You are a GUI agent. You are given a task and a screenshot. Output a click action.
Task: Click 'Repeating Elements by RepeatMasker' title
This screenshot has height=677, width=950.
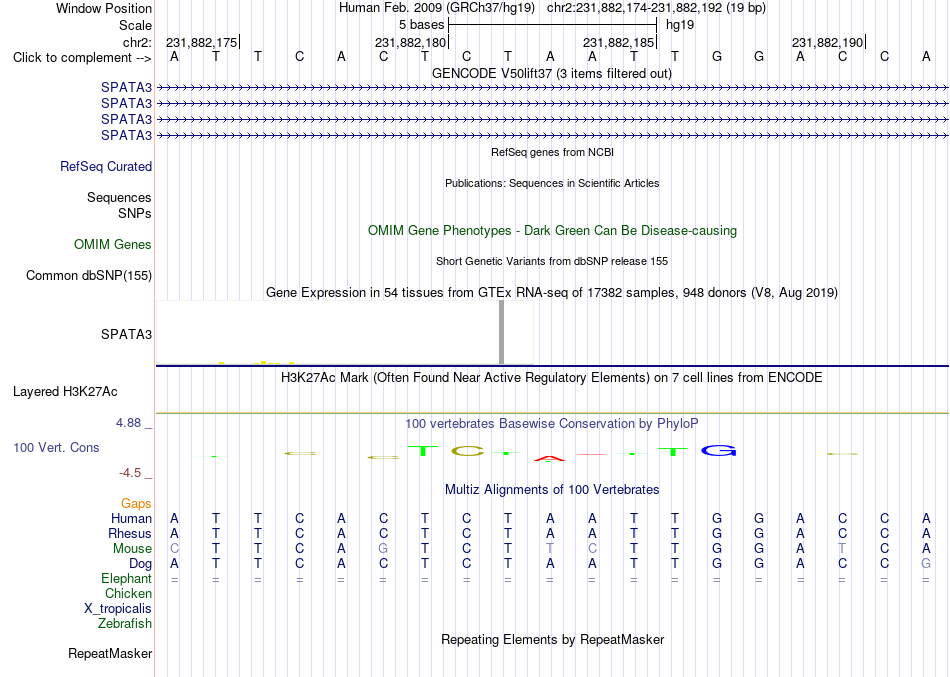pos(553,639)
